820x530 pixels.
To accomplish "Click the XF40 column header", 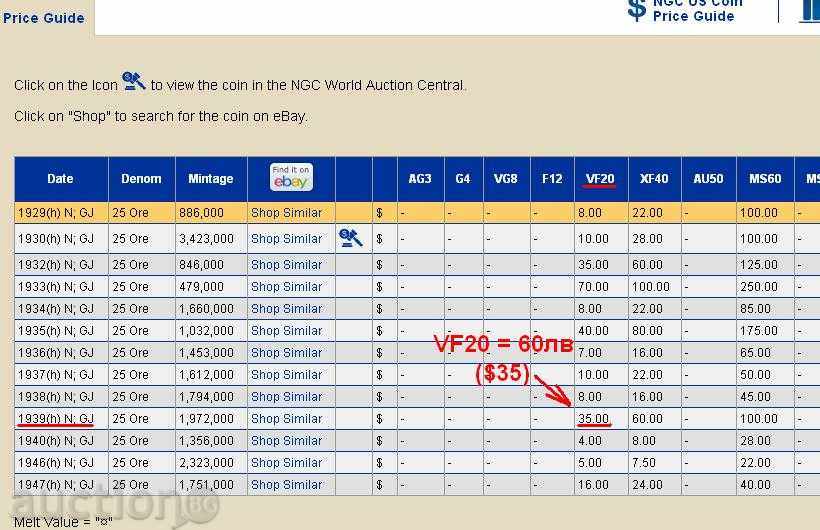I will tap(654, 179).
